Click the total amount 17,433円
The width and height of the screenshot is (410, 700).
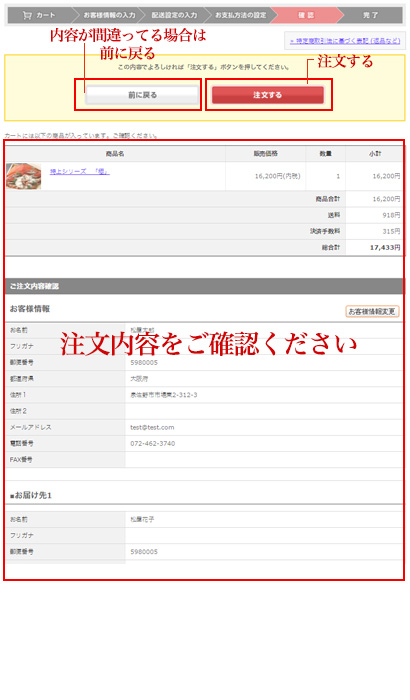pyautogui.click(x=385, y=248)
